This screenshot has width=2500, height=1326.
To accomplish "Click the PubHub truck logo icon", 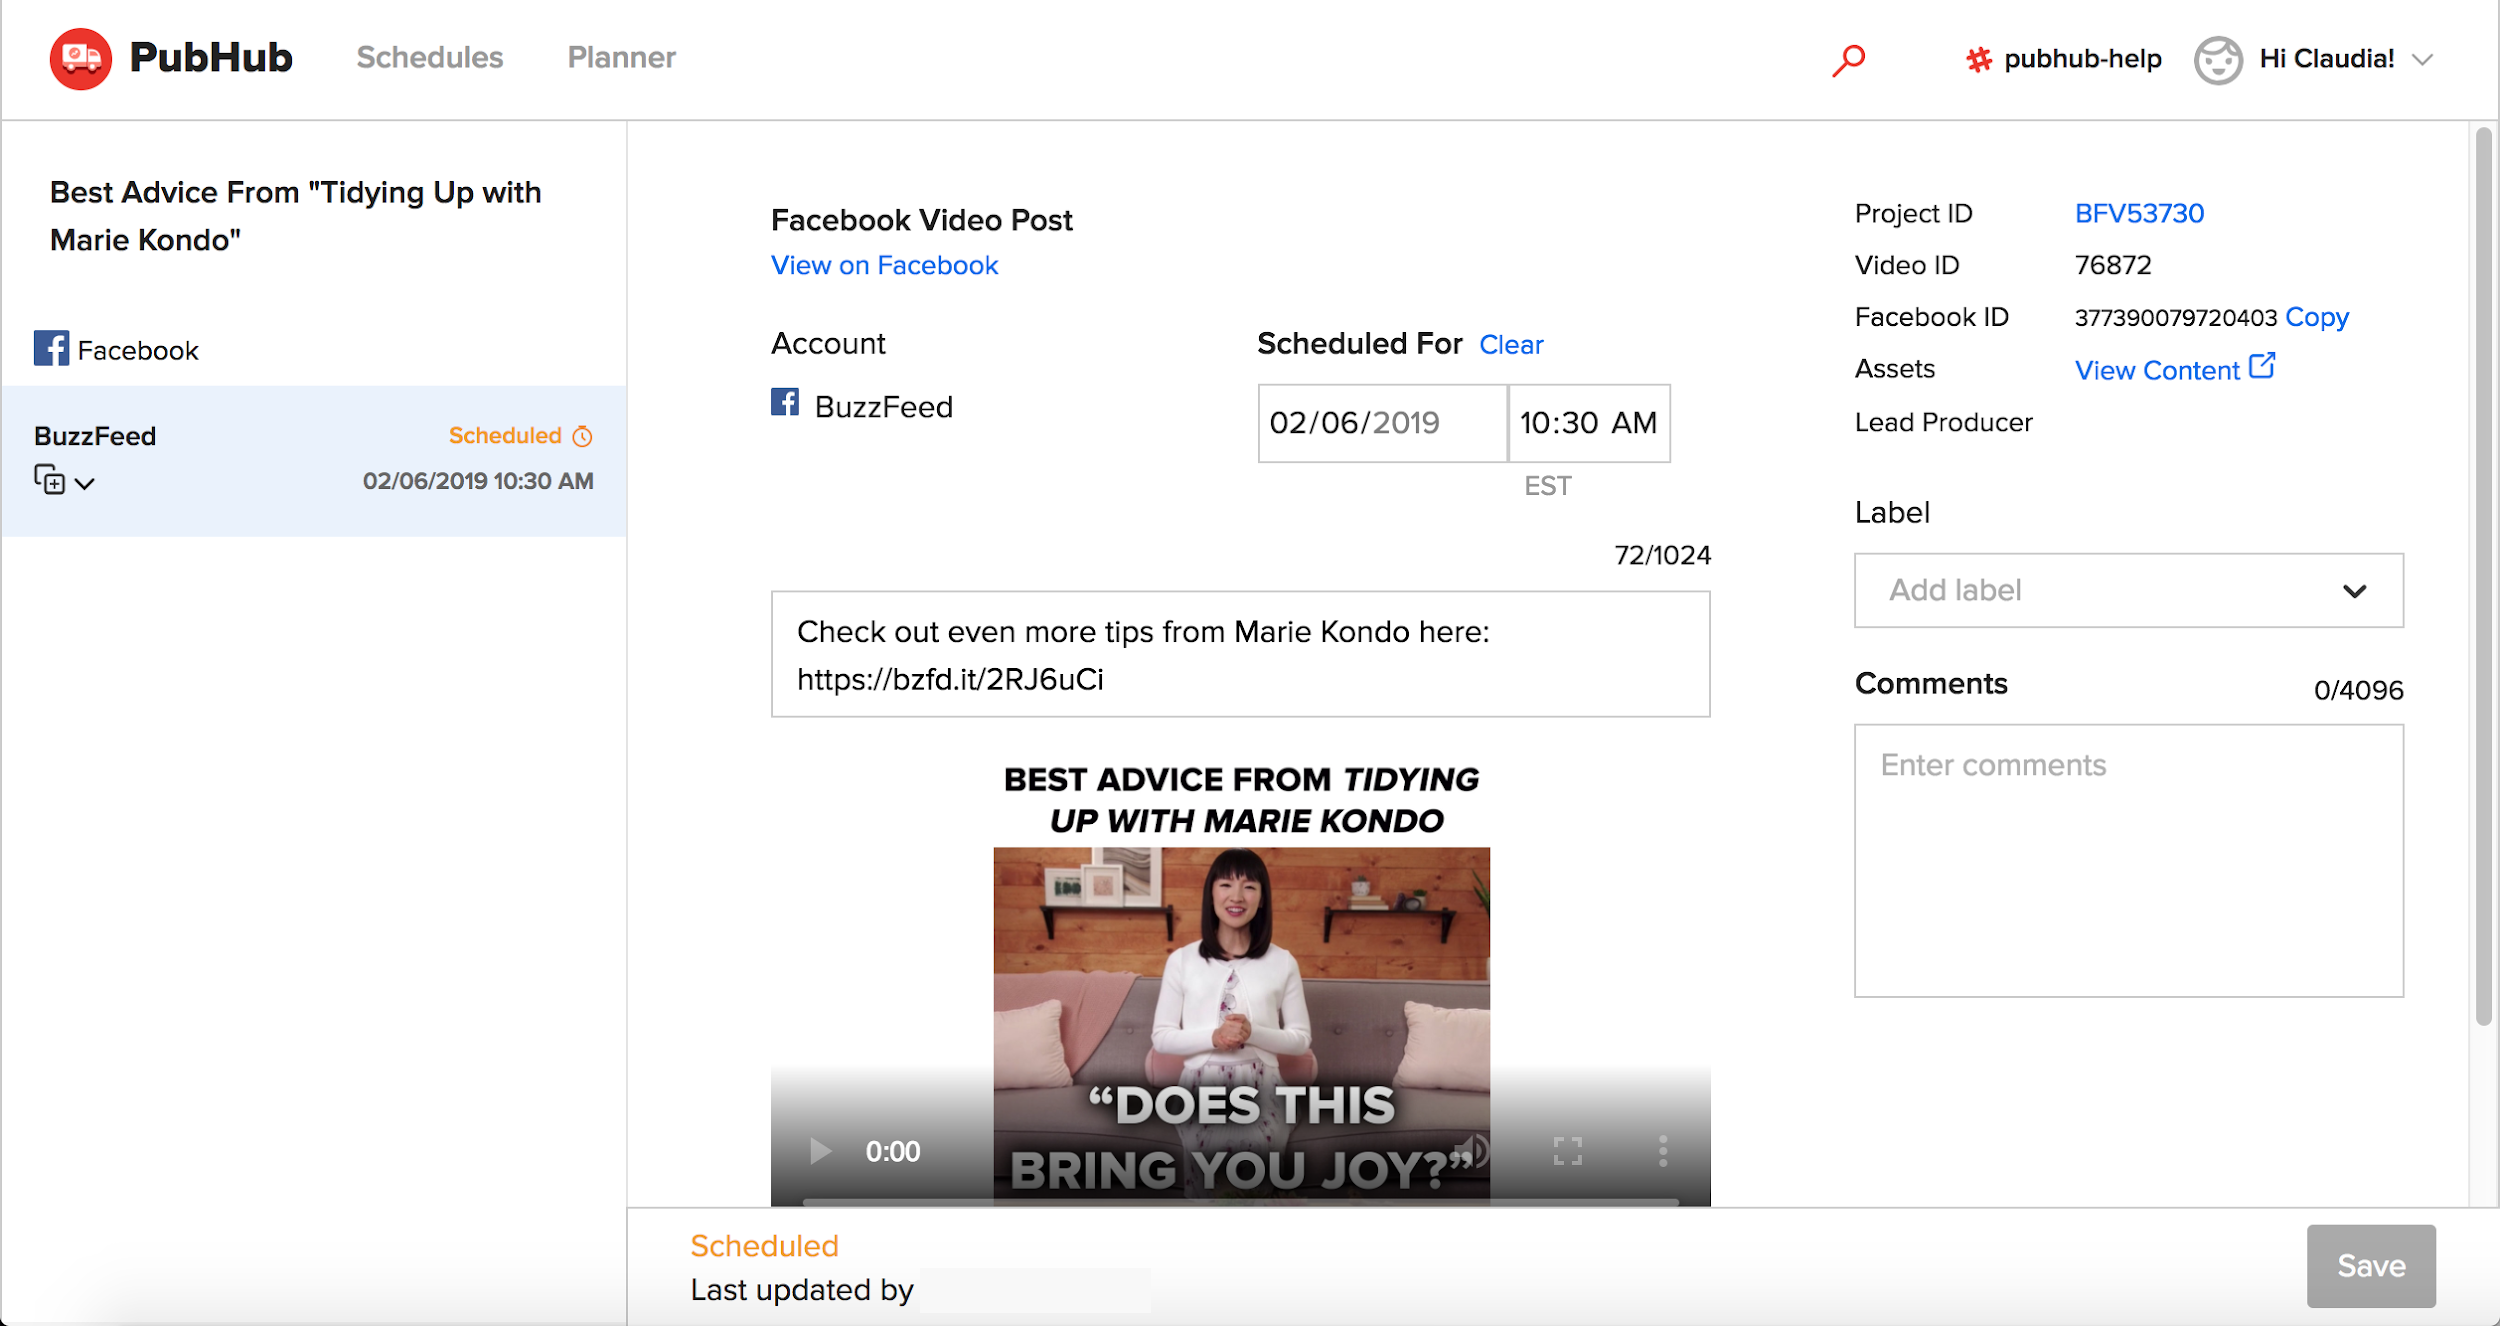I will tap(80, 59).
